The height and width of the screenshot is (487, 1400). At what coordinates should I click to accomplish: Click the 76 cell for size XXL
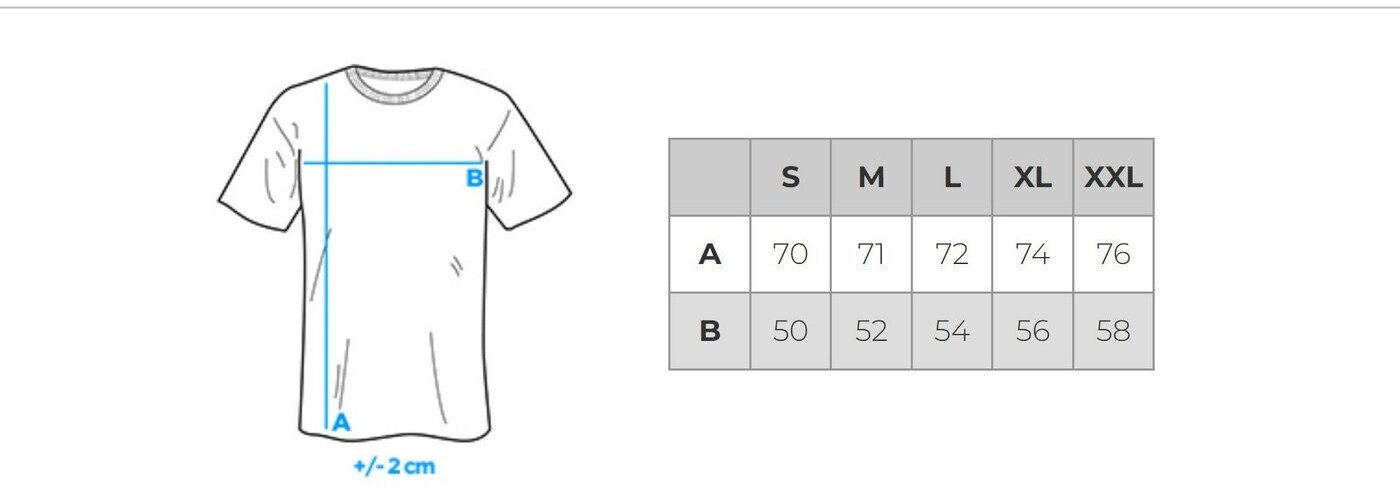point(1113,255)
